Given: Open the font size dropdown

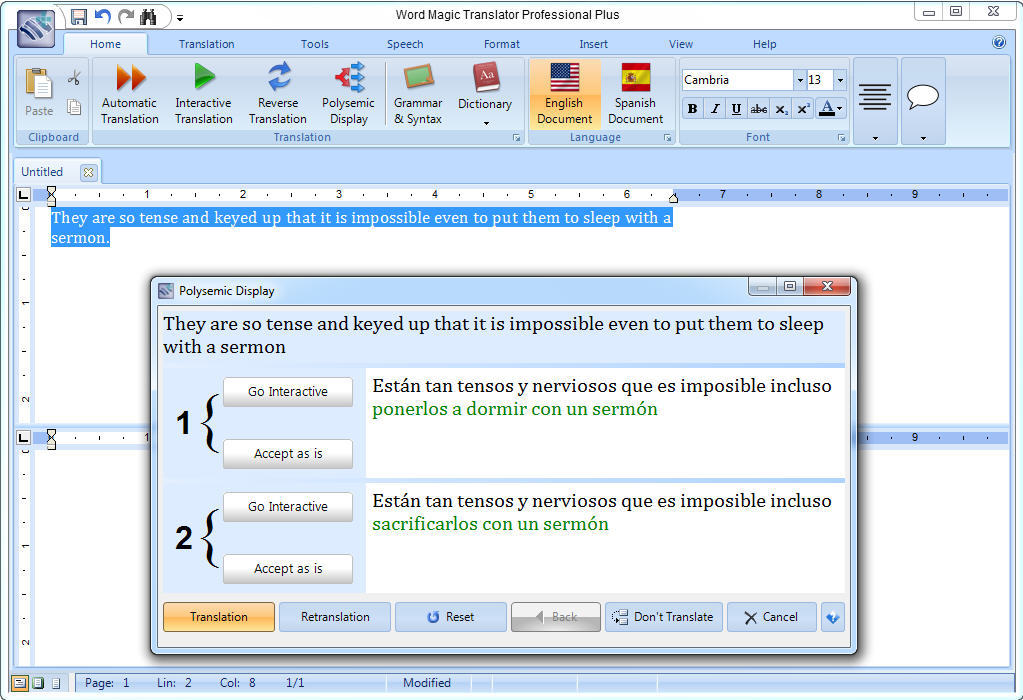Looking at the screenshot, I should [x=839, y=80].
